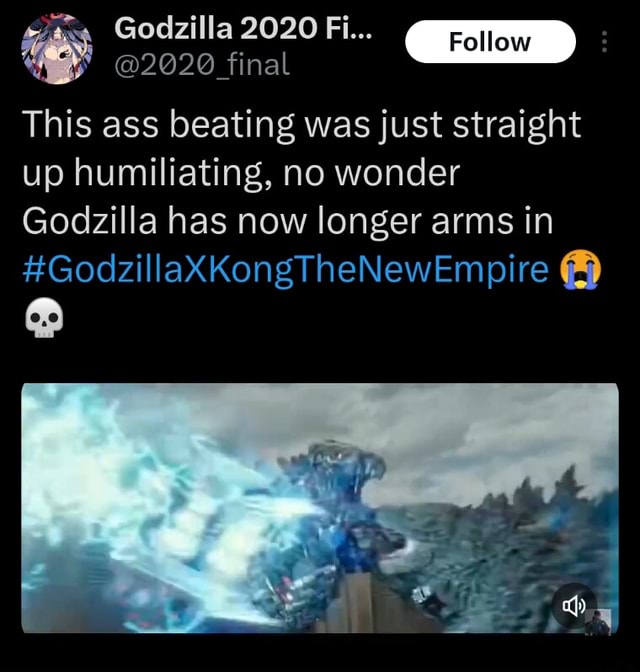Toggle the video sound speaker icon
This screenshot has height=672, width=640.
point(574,605)
